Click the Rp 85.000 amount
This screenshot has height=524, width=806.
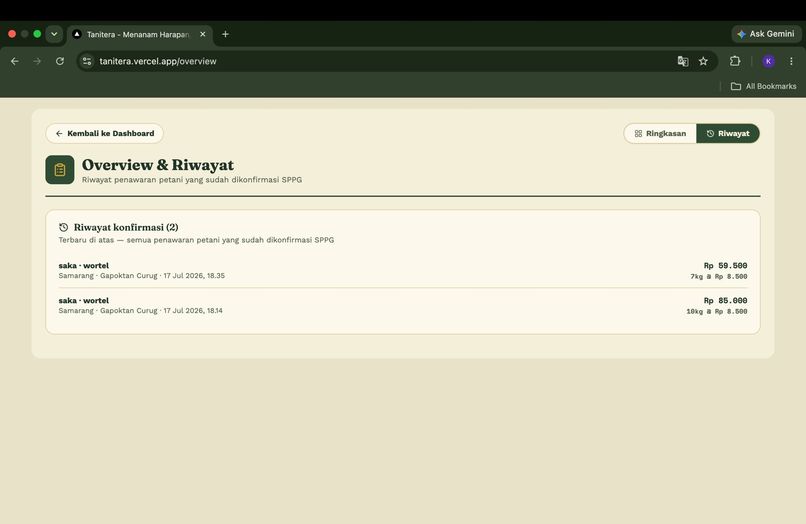pyautogui.click(x=725, y=300)
